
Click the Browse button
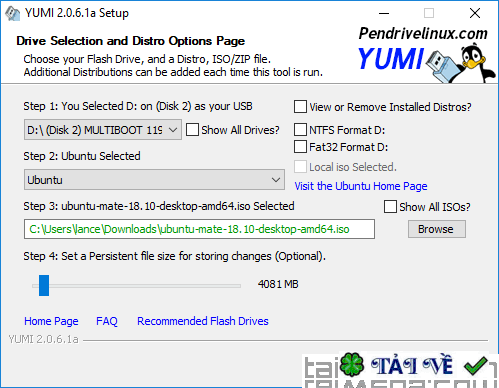(437, 229)
